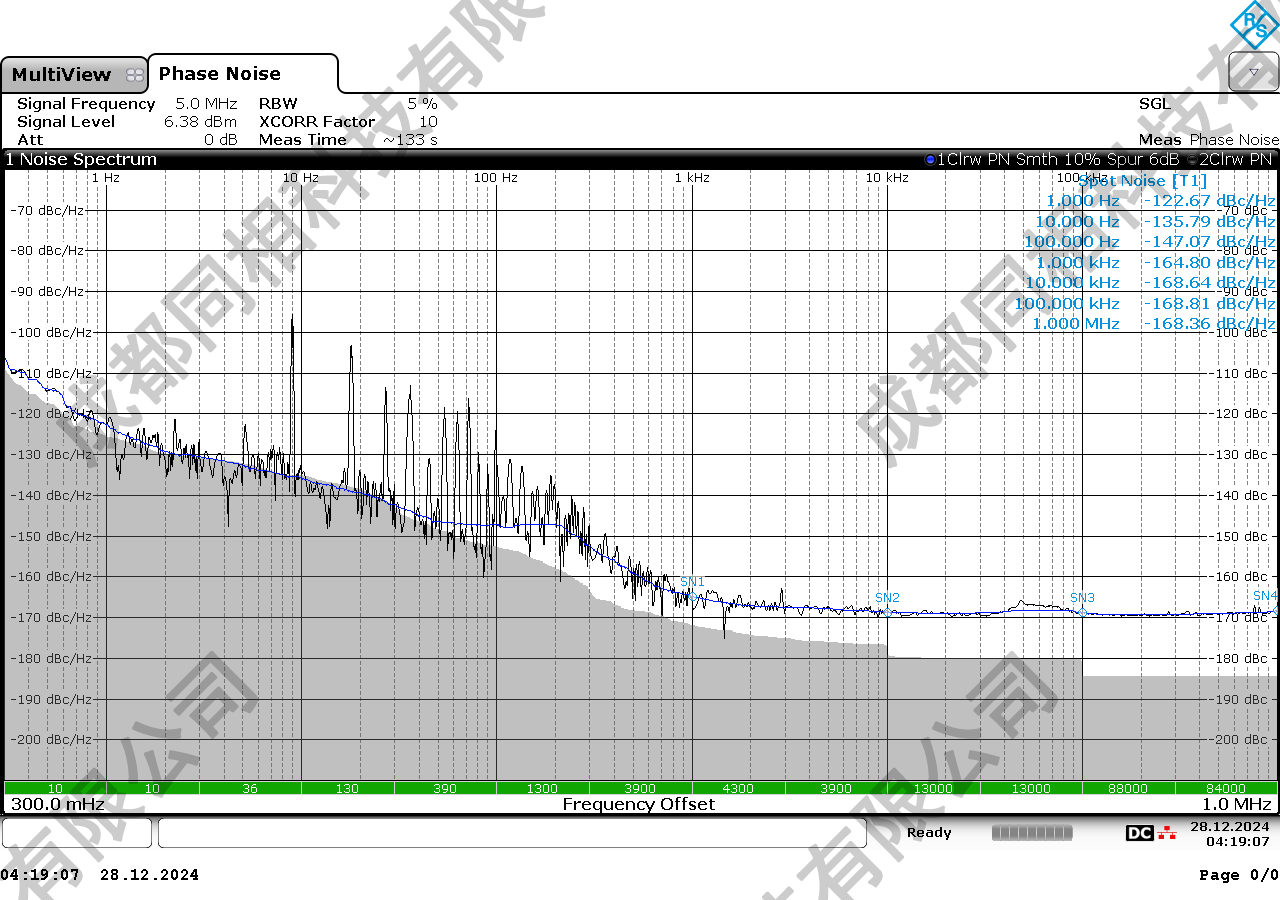Open the Phase Noise tab
The height and width of the screenshot is (900, 1280).
[220, 74]
